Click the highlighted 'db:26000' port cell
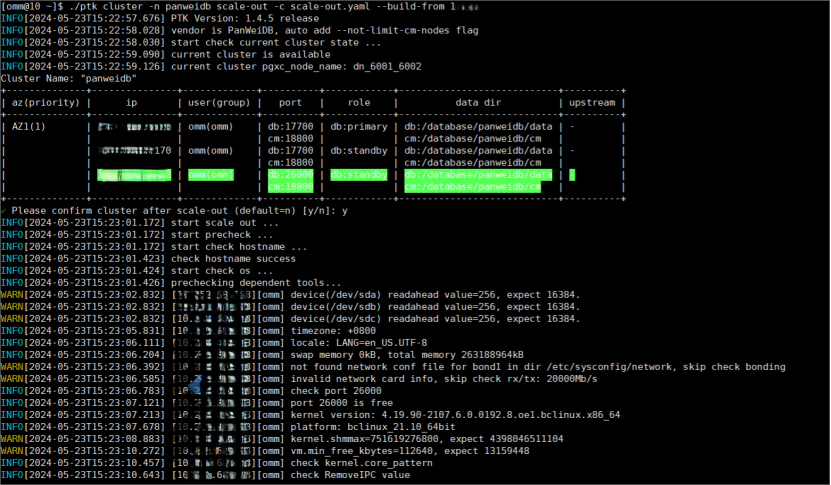This screenshot has width=831, height=485. click(x=290, y=175)
